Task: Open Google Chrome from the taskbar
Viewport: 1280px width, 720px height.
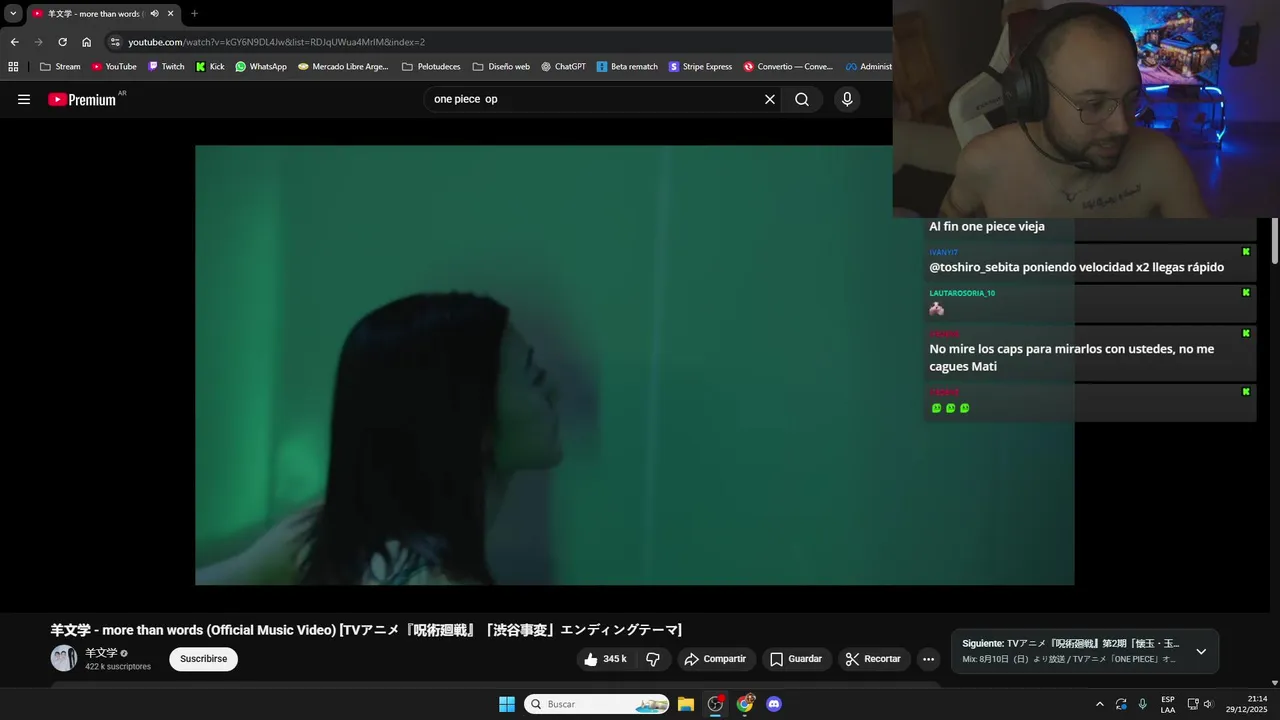Action: [x=745, y=704]
